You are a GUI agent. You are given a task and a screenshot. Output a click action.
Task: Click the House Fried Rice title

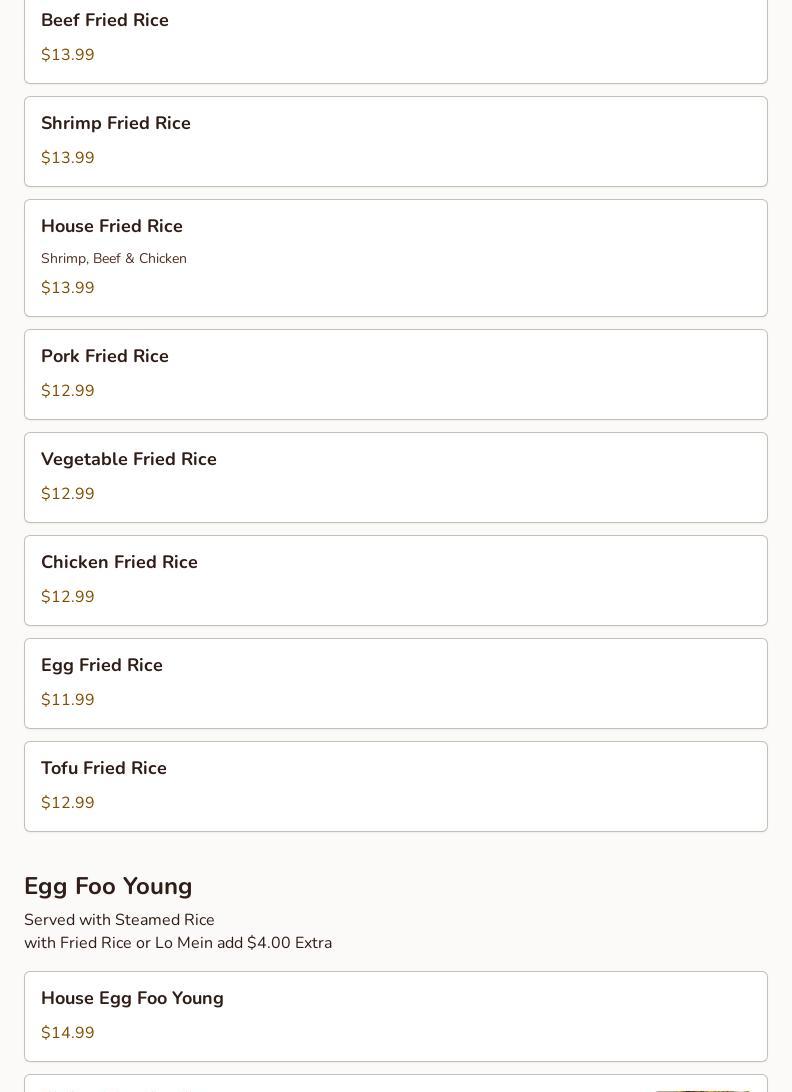click(x=112, y=227)
